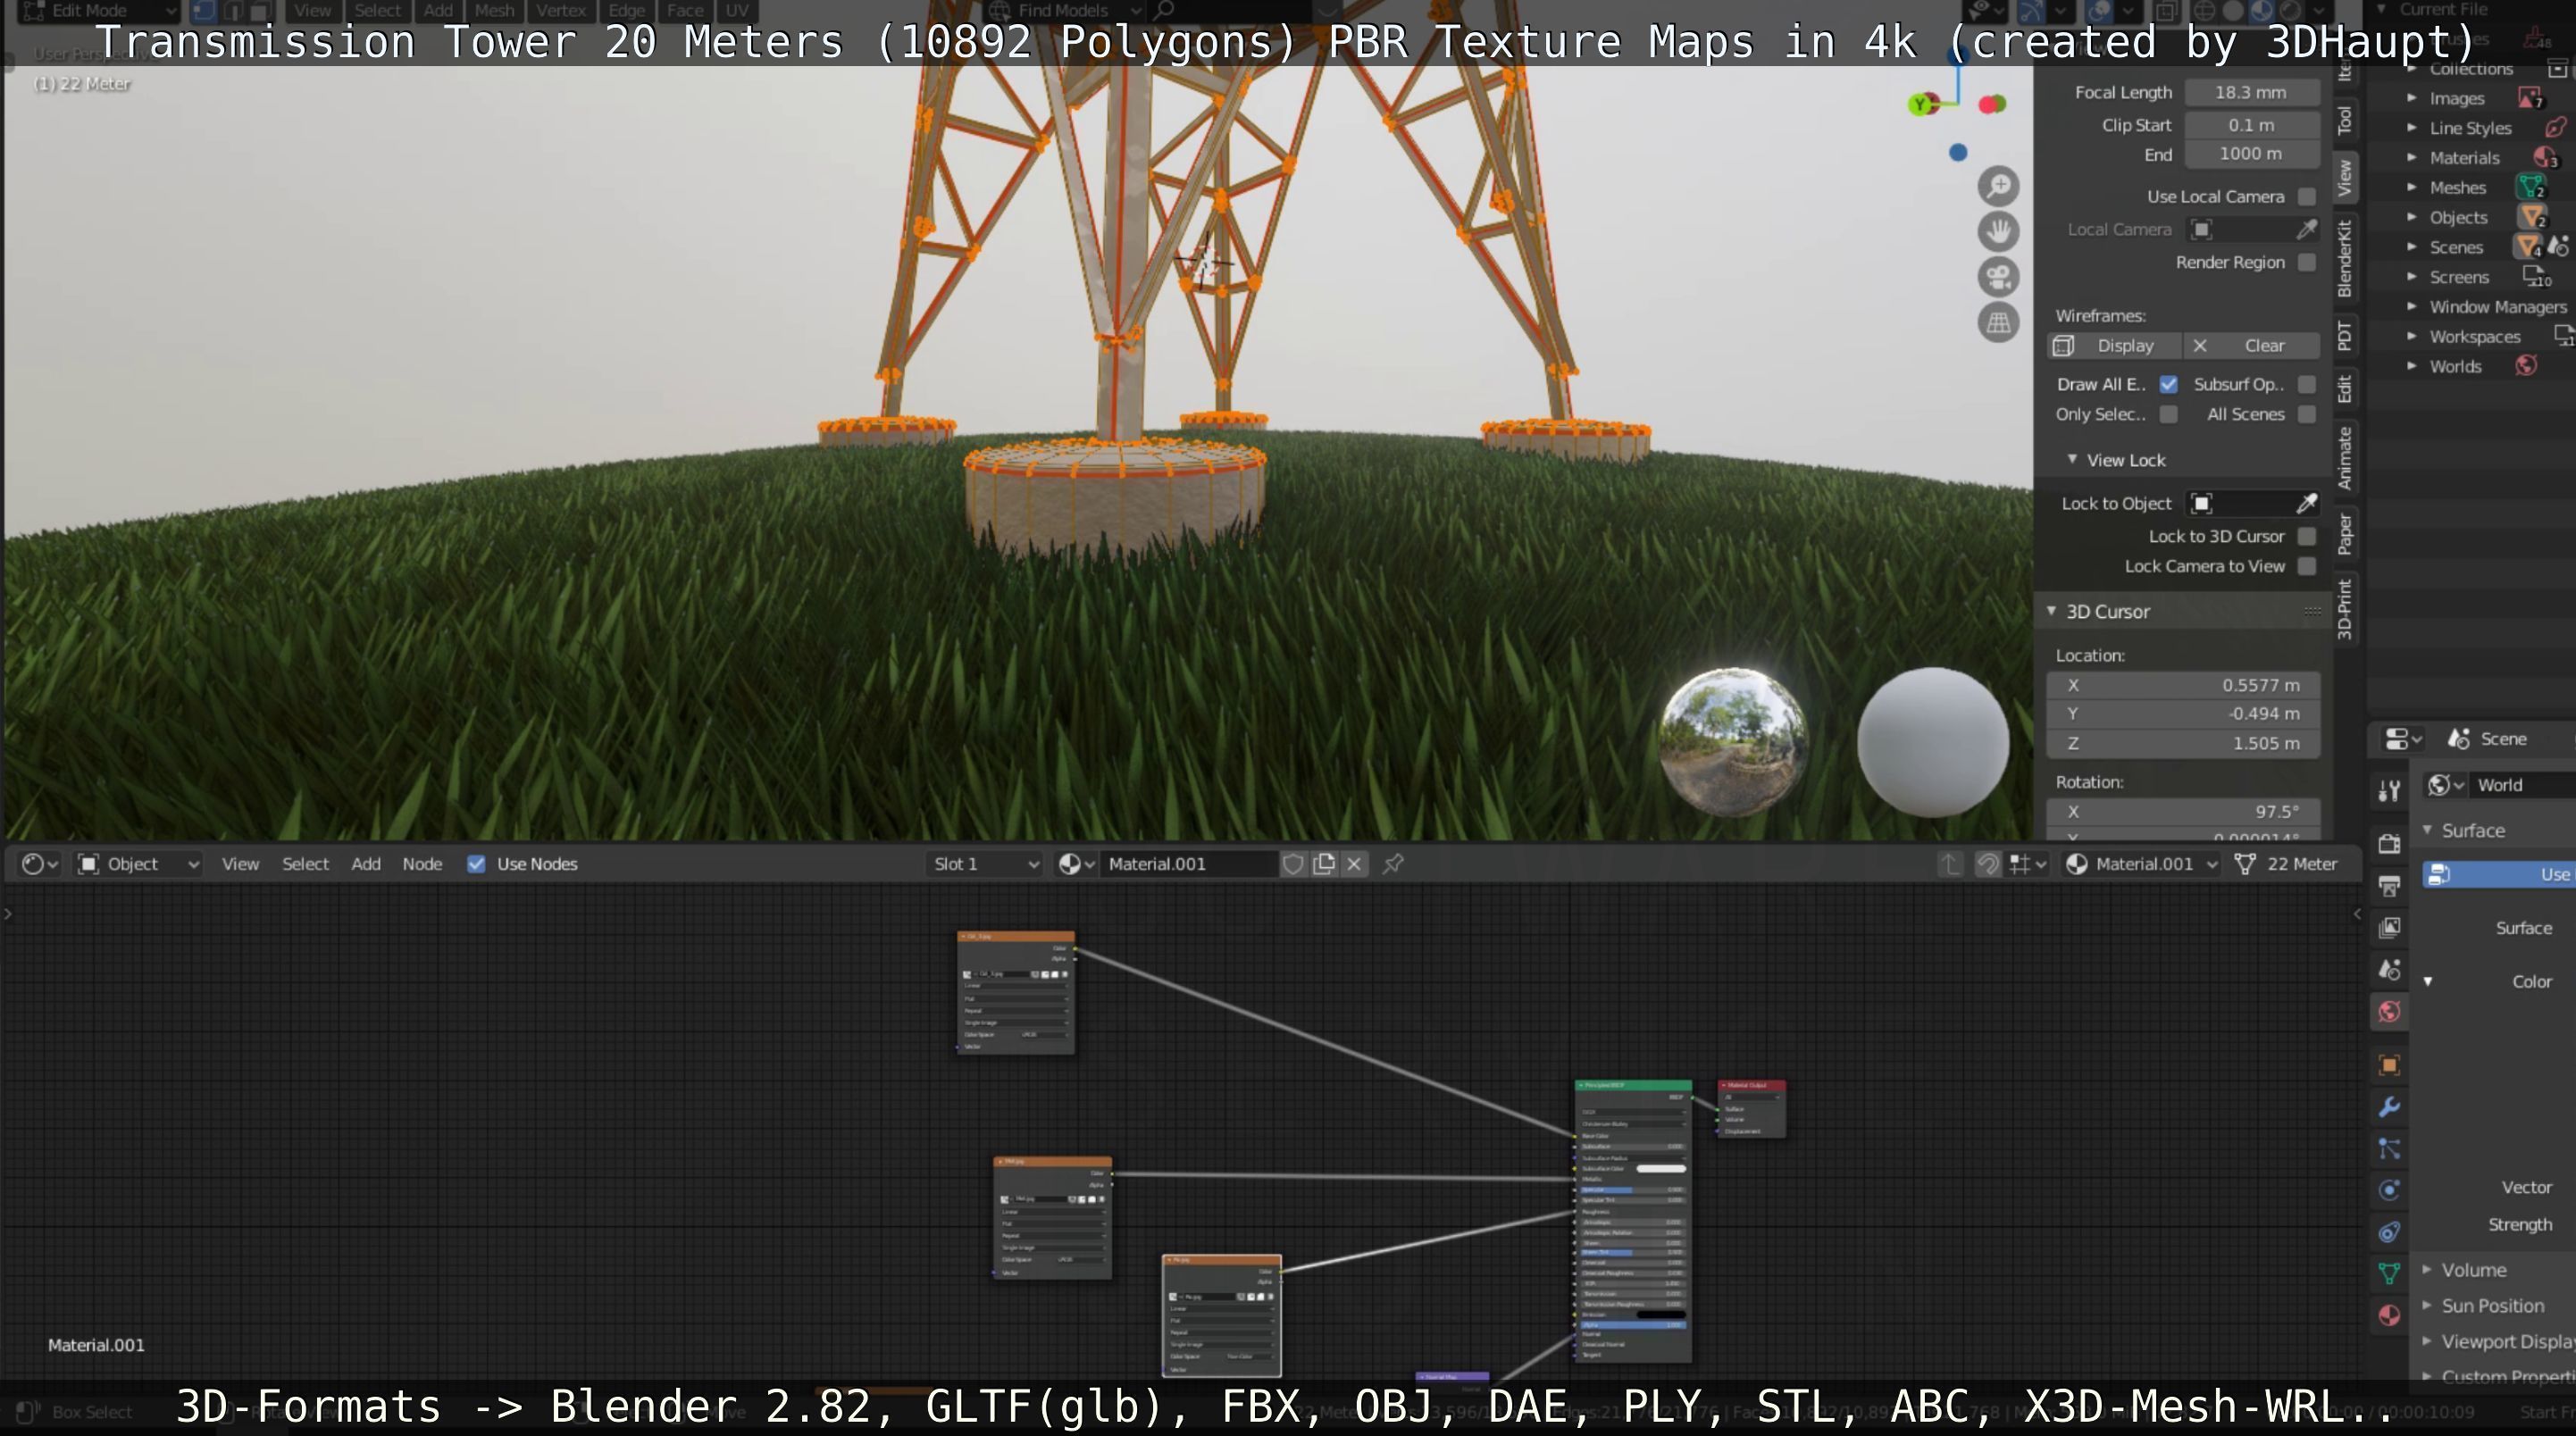Click the Lock to Object eyedropper icon
The image size is (2576, 1436).
(x=2306, y=503)
